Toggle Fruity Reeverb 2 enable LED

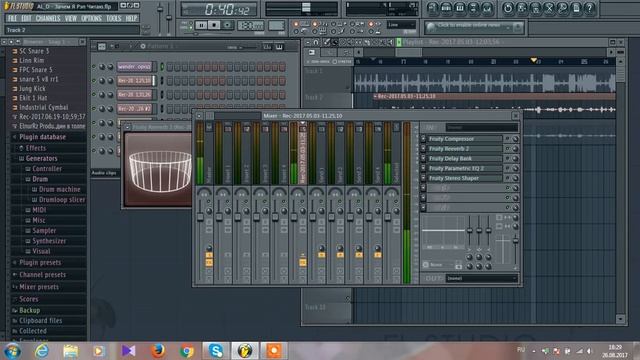click(x=507, y=149)
